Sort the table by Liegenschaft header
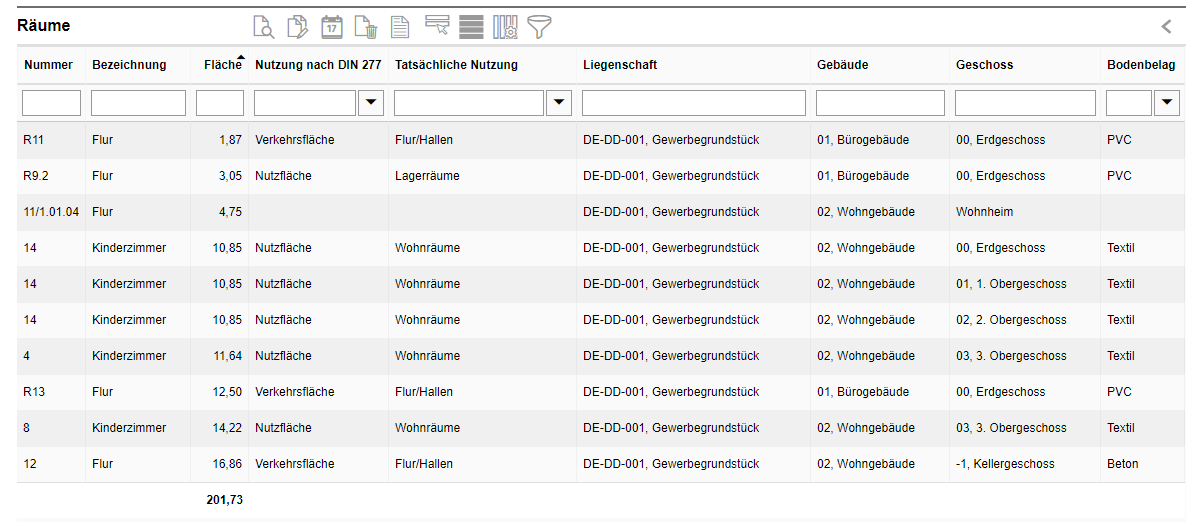Screen dimensions: 1188x522 (x=620, y=65)
